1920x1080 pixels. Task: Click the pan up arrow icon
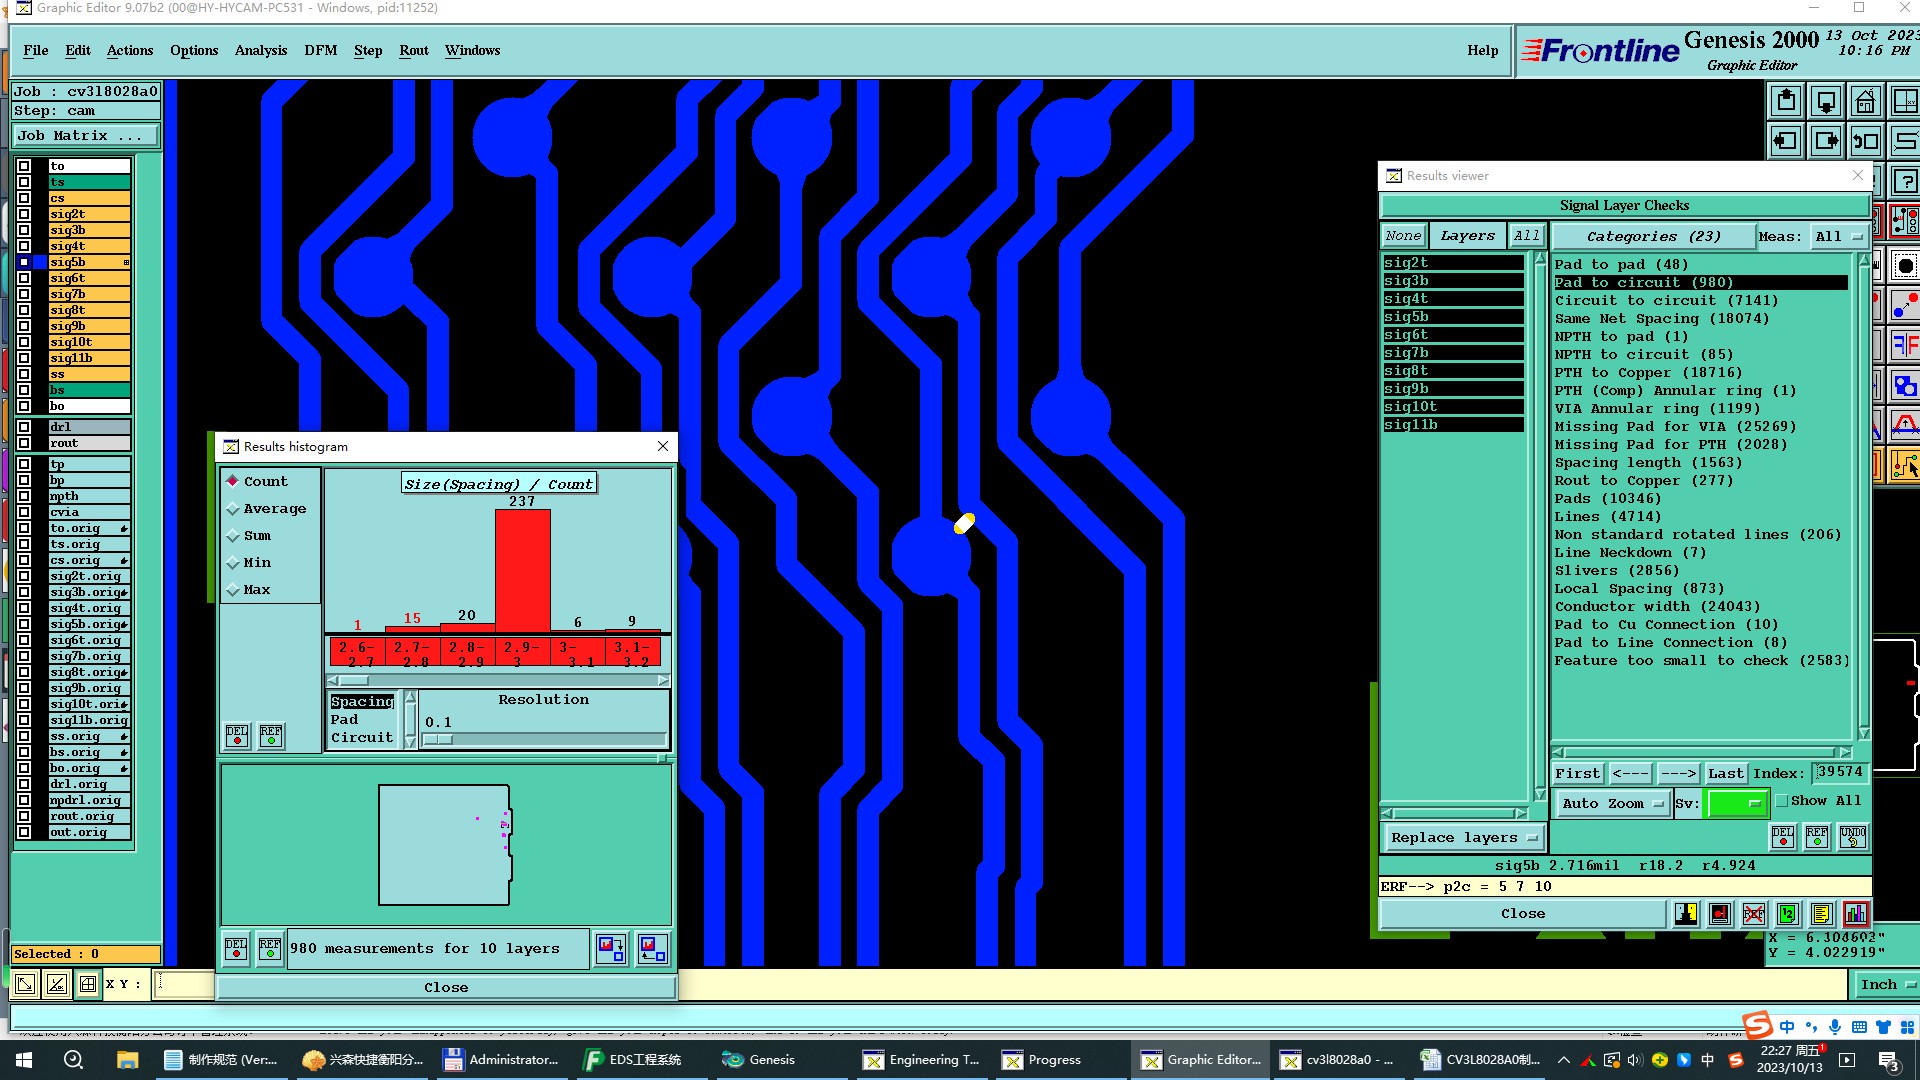coord(1786,102)
